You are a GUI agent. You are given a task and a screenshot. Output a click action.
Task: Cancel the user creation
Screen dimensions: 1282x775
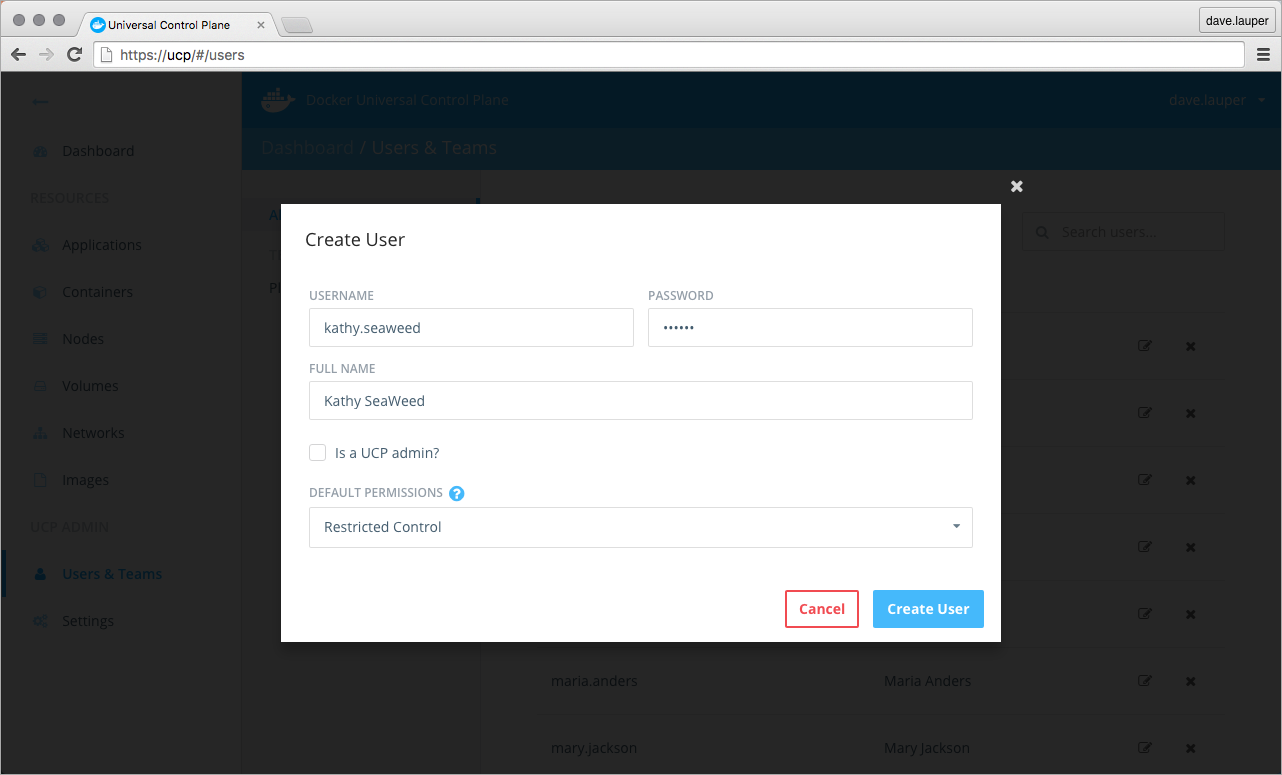pos(821,609)
